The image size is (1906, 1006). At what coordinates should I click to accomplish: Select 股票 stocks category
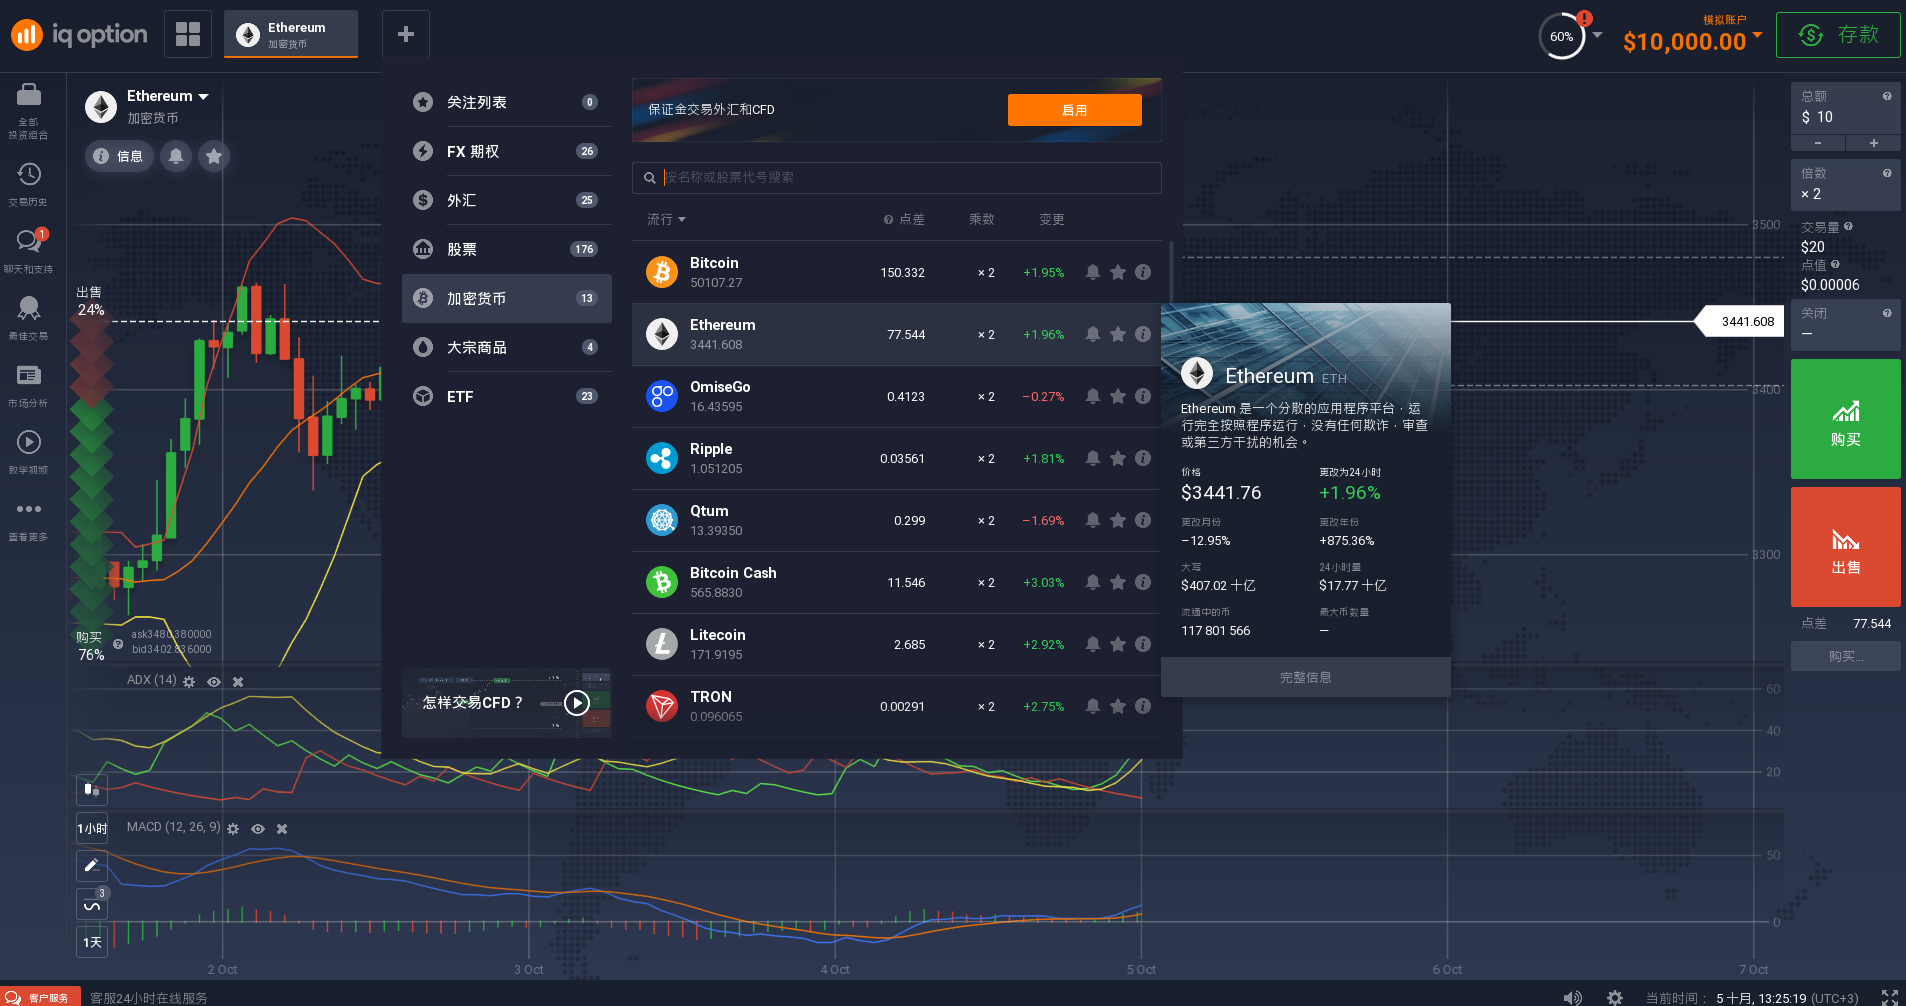(507, 249)
